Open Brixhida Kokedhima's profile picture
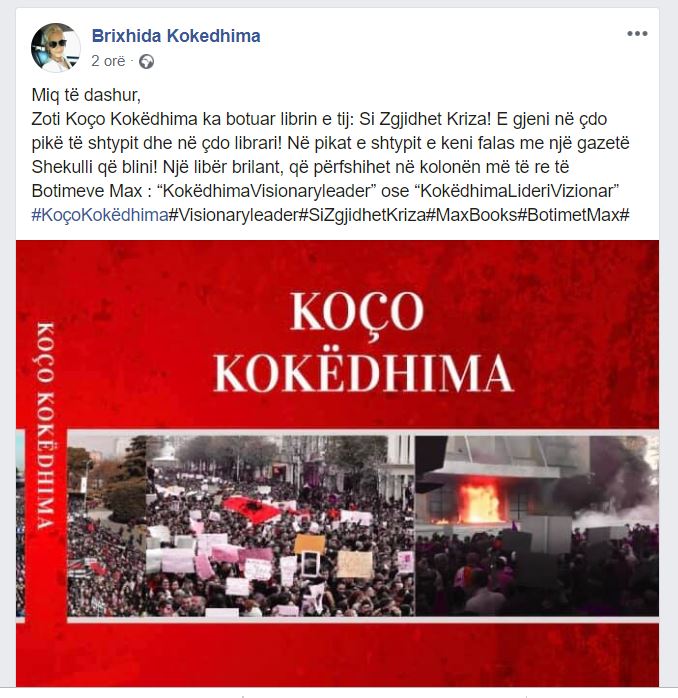This screenshot has width=678, height=698. coord(56,48)
